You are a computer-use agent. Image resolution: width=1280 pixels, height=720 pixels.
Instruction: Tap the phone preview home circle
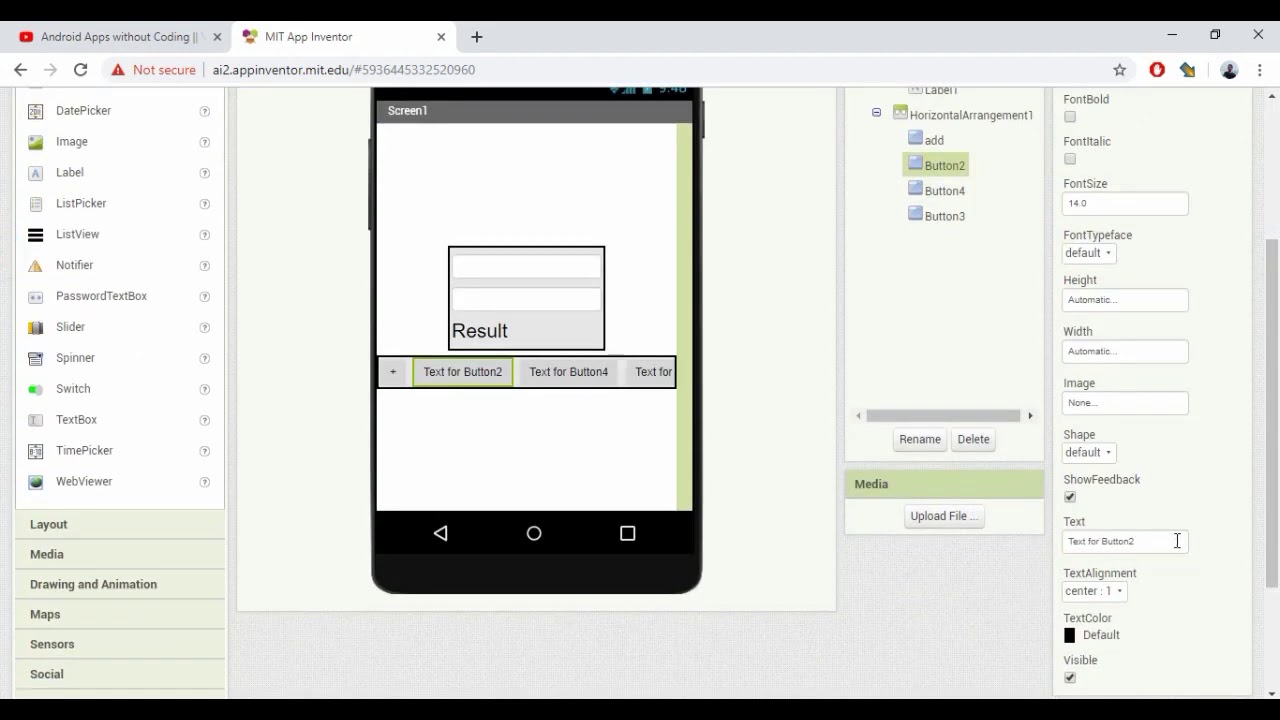pos(534,533)
